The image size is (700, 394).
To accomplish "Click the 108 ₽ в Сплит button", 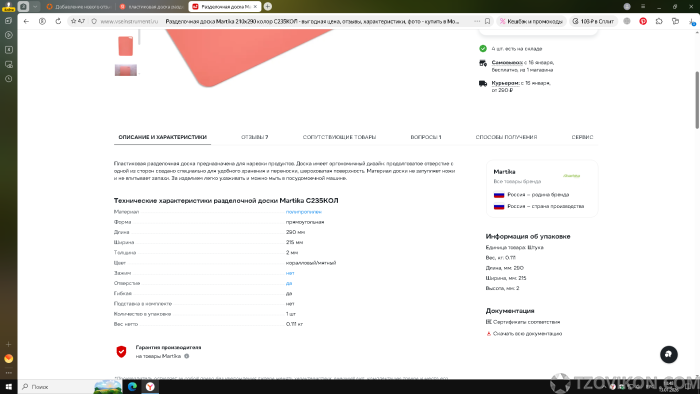I will (x=593, y=21).
